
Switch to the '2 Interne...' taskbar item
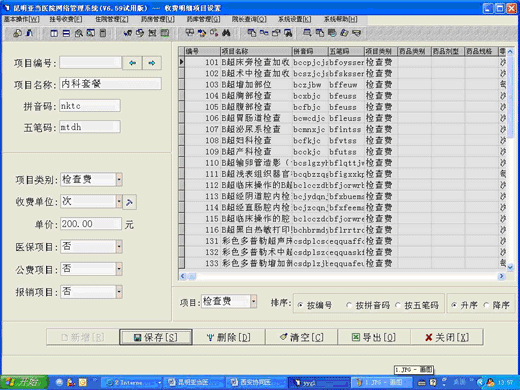tap(131, 382)
